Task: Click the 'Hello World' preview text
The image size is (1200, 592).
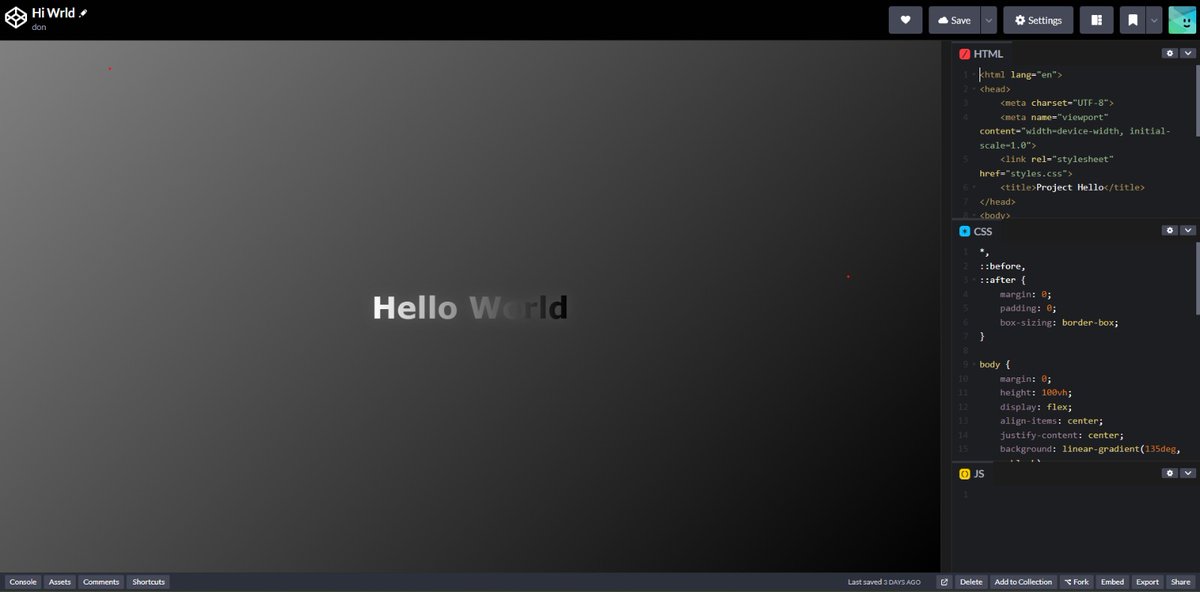Action: point(470,308)
